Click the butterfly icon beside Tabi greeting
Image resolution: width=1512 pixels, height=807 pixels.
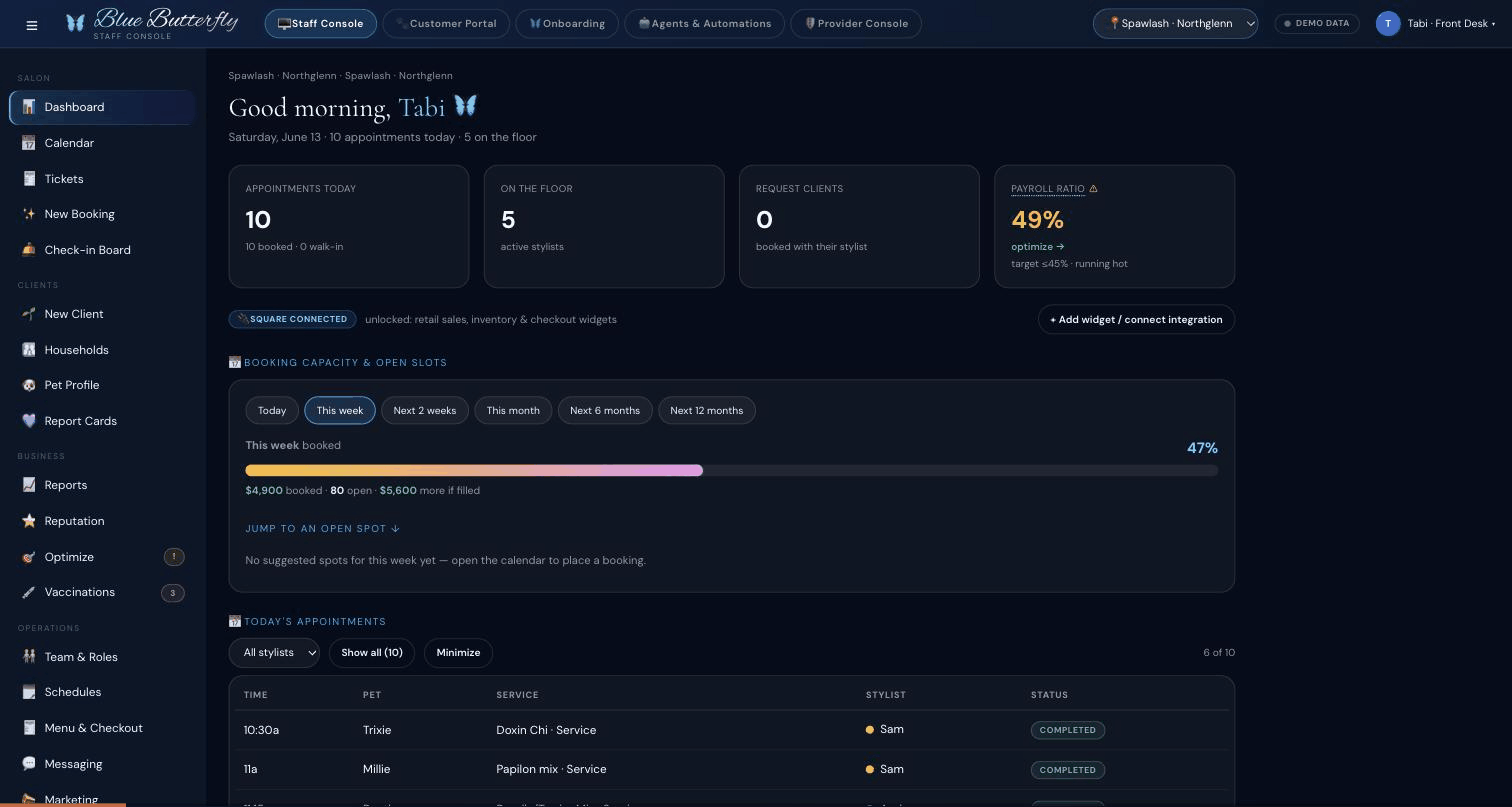click(x=465, y=105)
